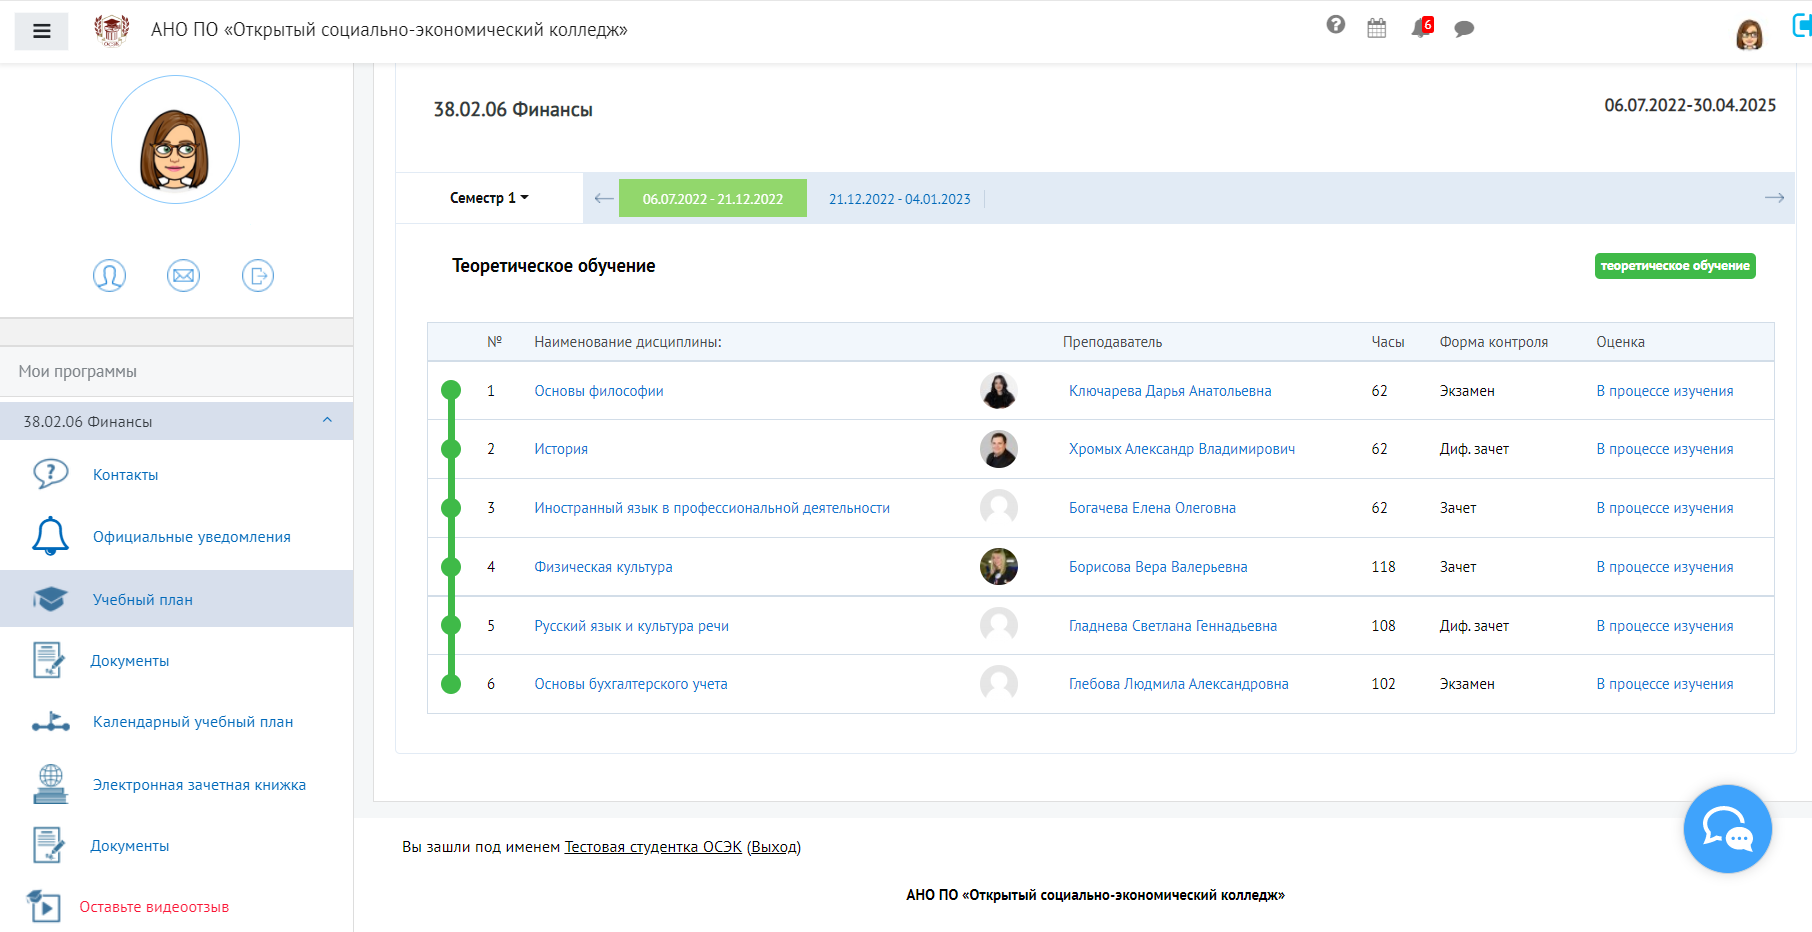Screen dimensions: 1812x932
Task: Click the envelope mail icon under avatar
Action: point(183,275)
